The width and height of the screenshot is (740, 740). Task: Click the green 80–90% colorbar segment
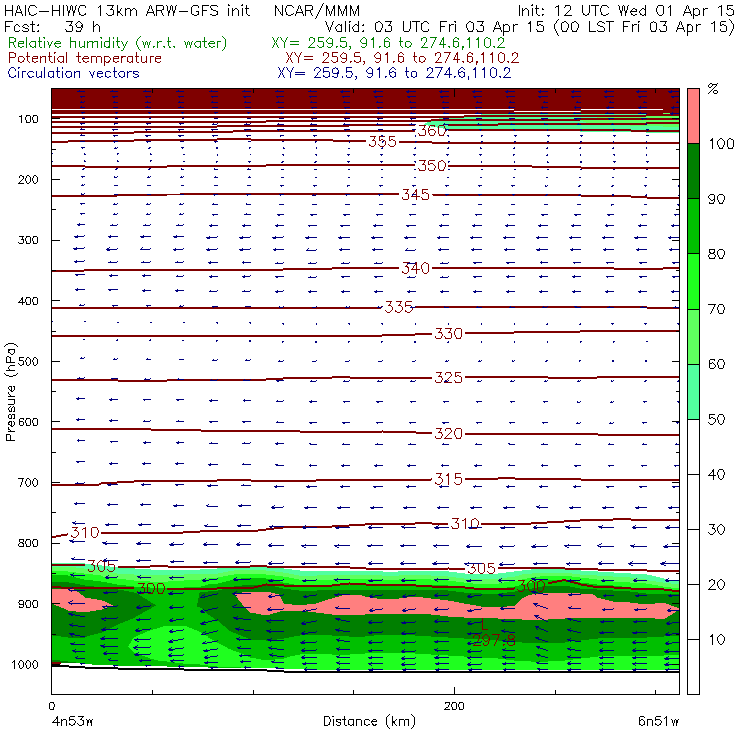(693, 226)
